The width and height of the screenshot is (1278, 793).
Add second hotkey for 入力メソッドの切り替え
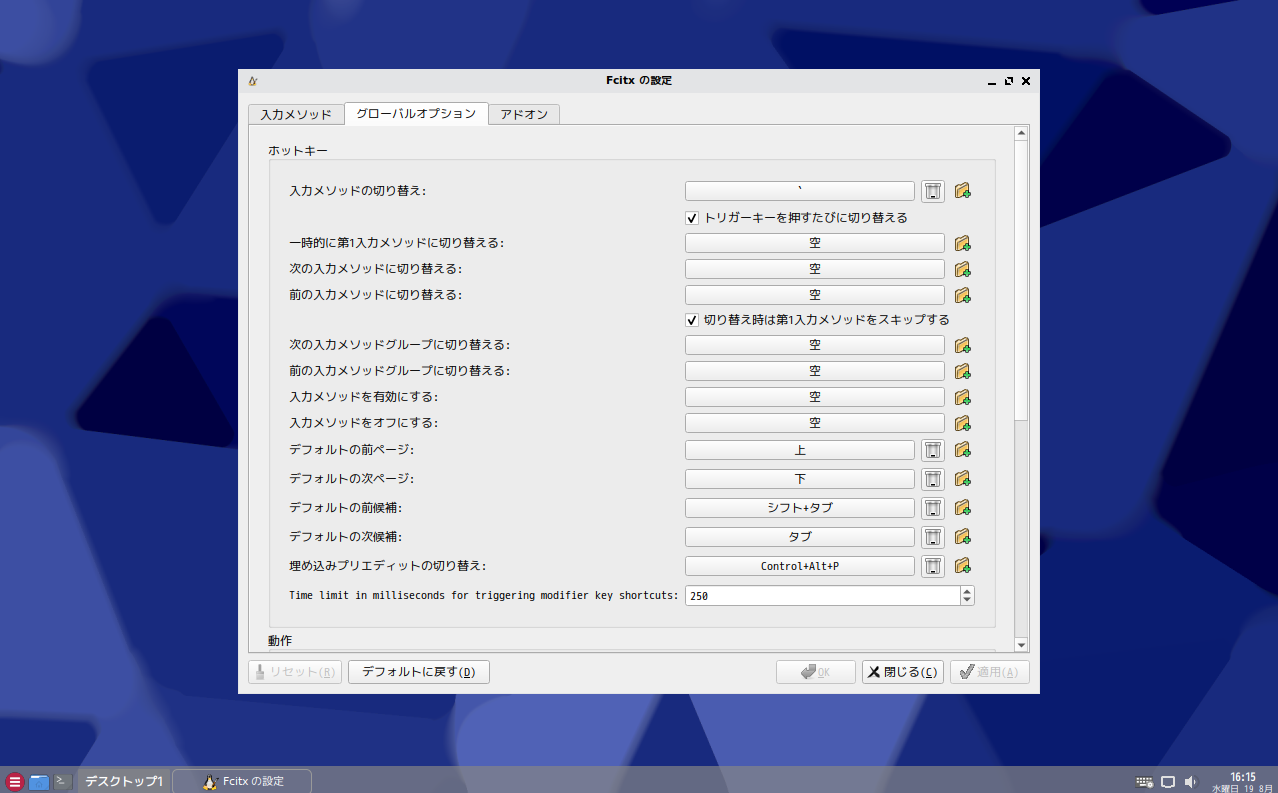(x=963, y=191)
